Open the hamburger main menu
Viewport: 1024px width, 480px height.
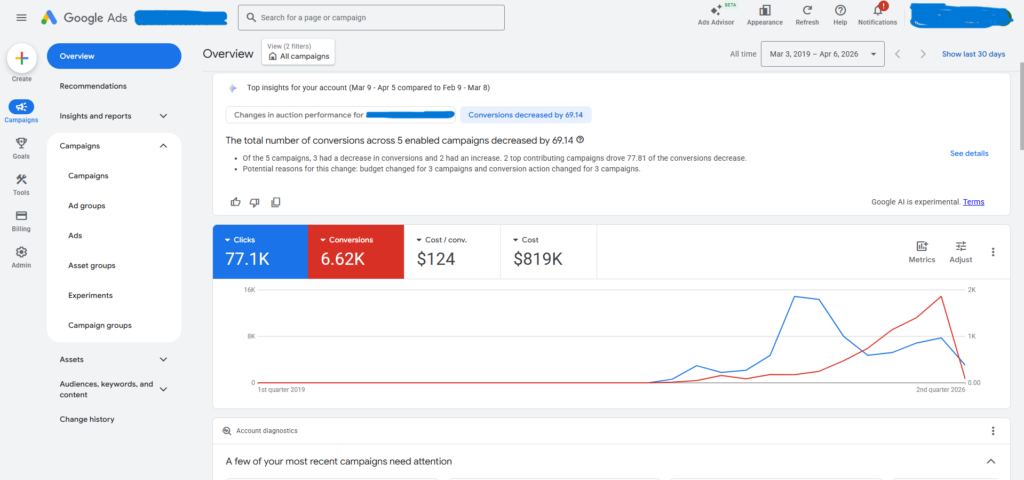[x=21, y=18]
